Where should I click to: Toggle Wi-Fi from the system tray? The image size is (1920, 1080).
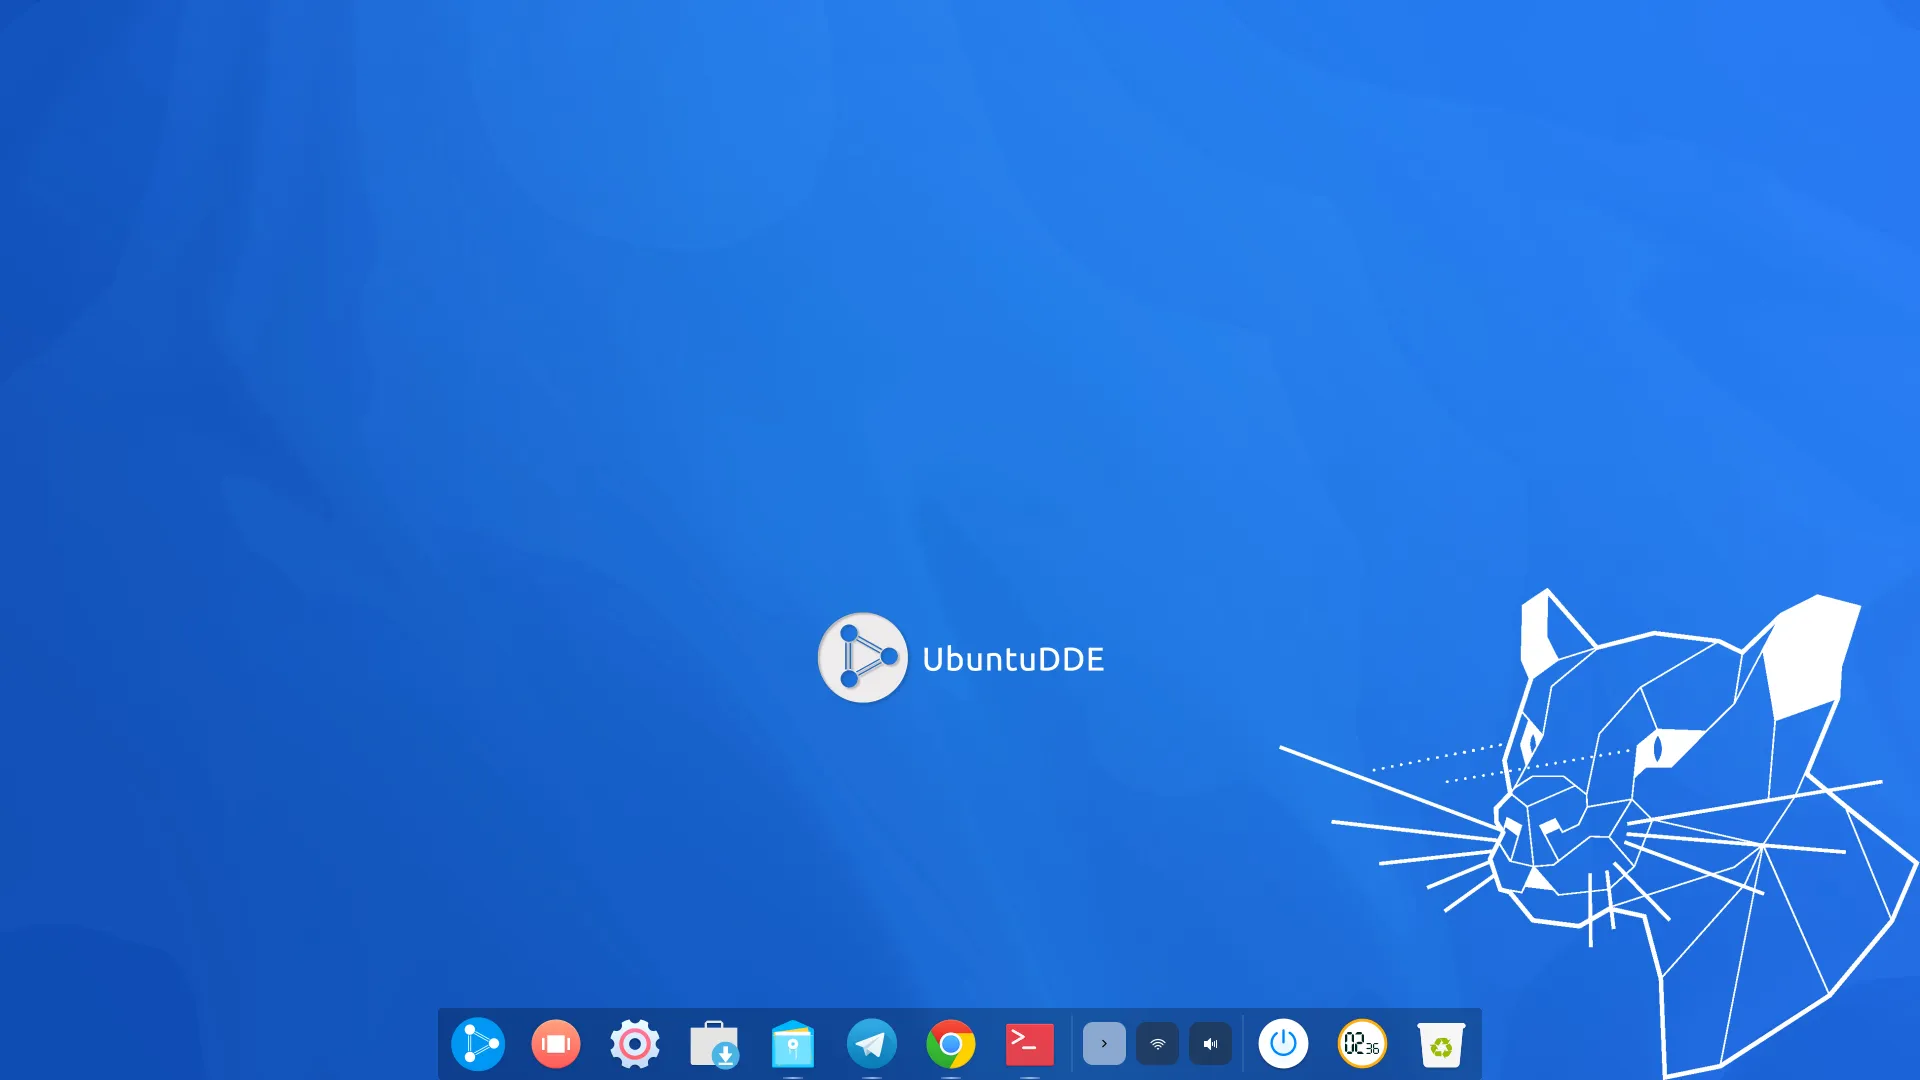[1158, 1043]
